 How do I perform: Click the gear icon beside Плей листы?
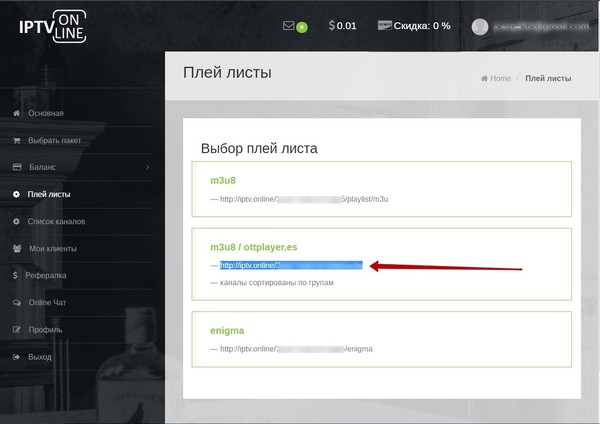[x=16, y=194]
